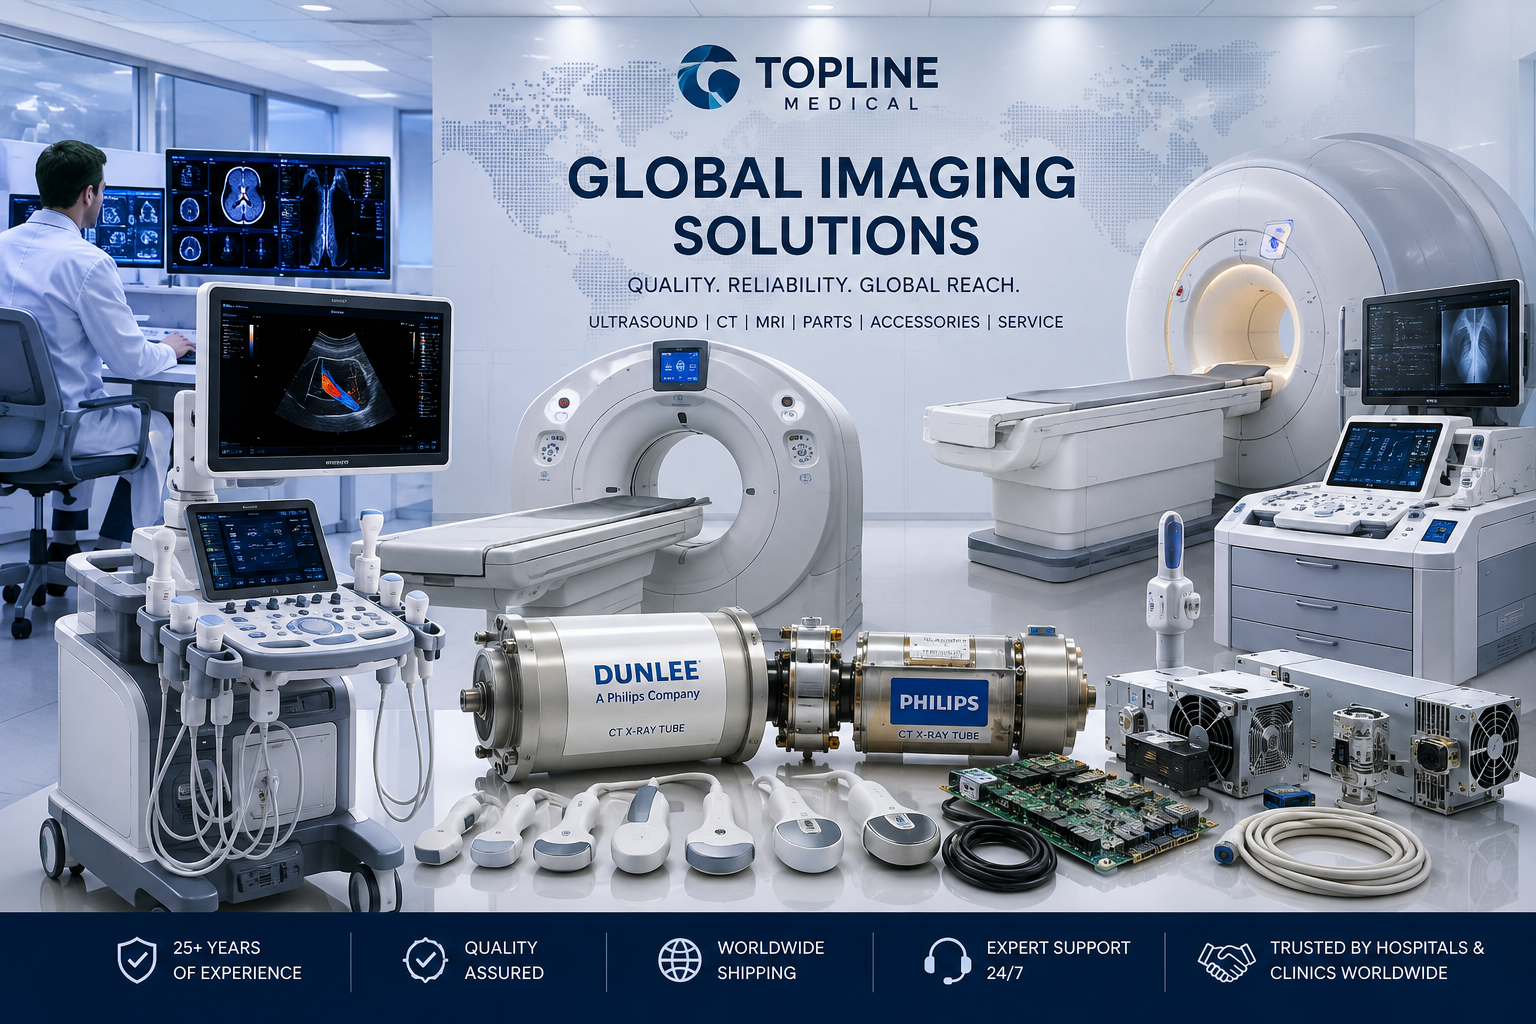Click the 'EXPERT SUPPORT 24/7' footer text
Screen dimensions: 1536x1024
point(1058,960)
